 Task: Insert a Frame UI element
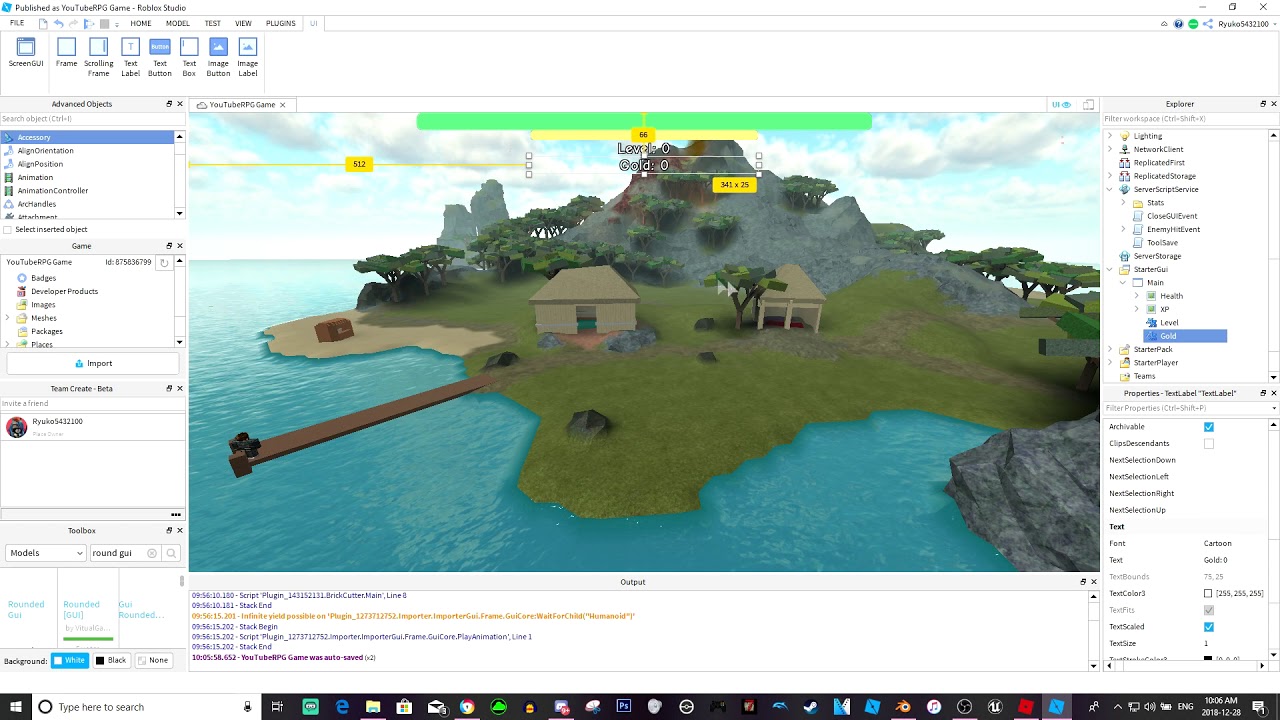pos(66,52)
